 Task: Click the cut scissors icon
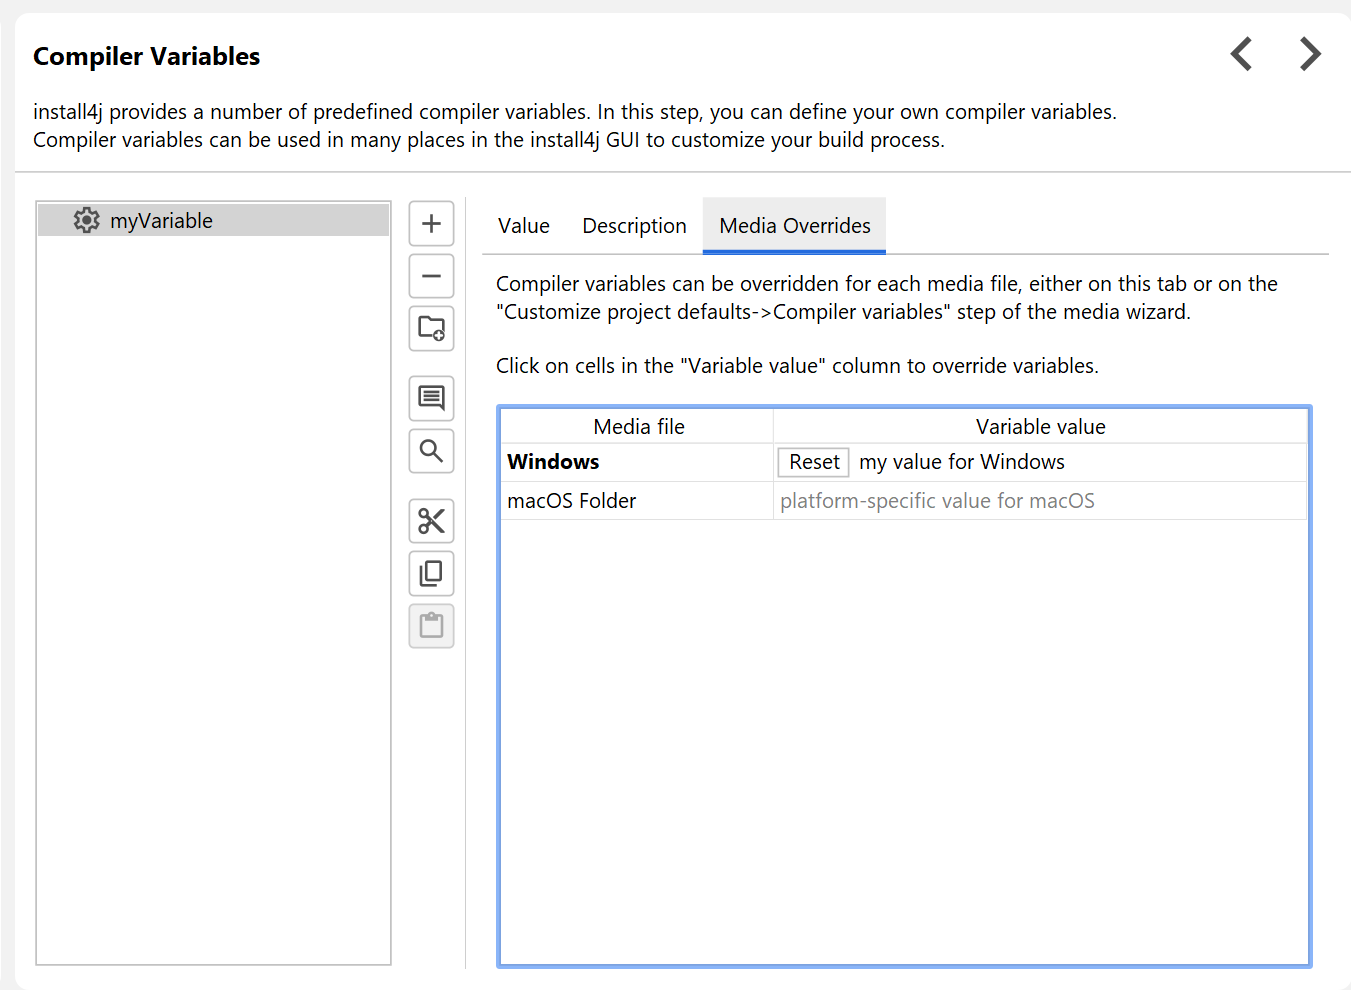click(x=431, y=521)
